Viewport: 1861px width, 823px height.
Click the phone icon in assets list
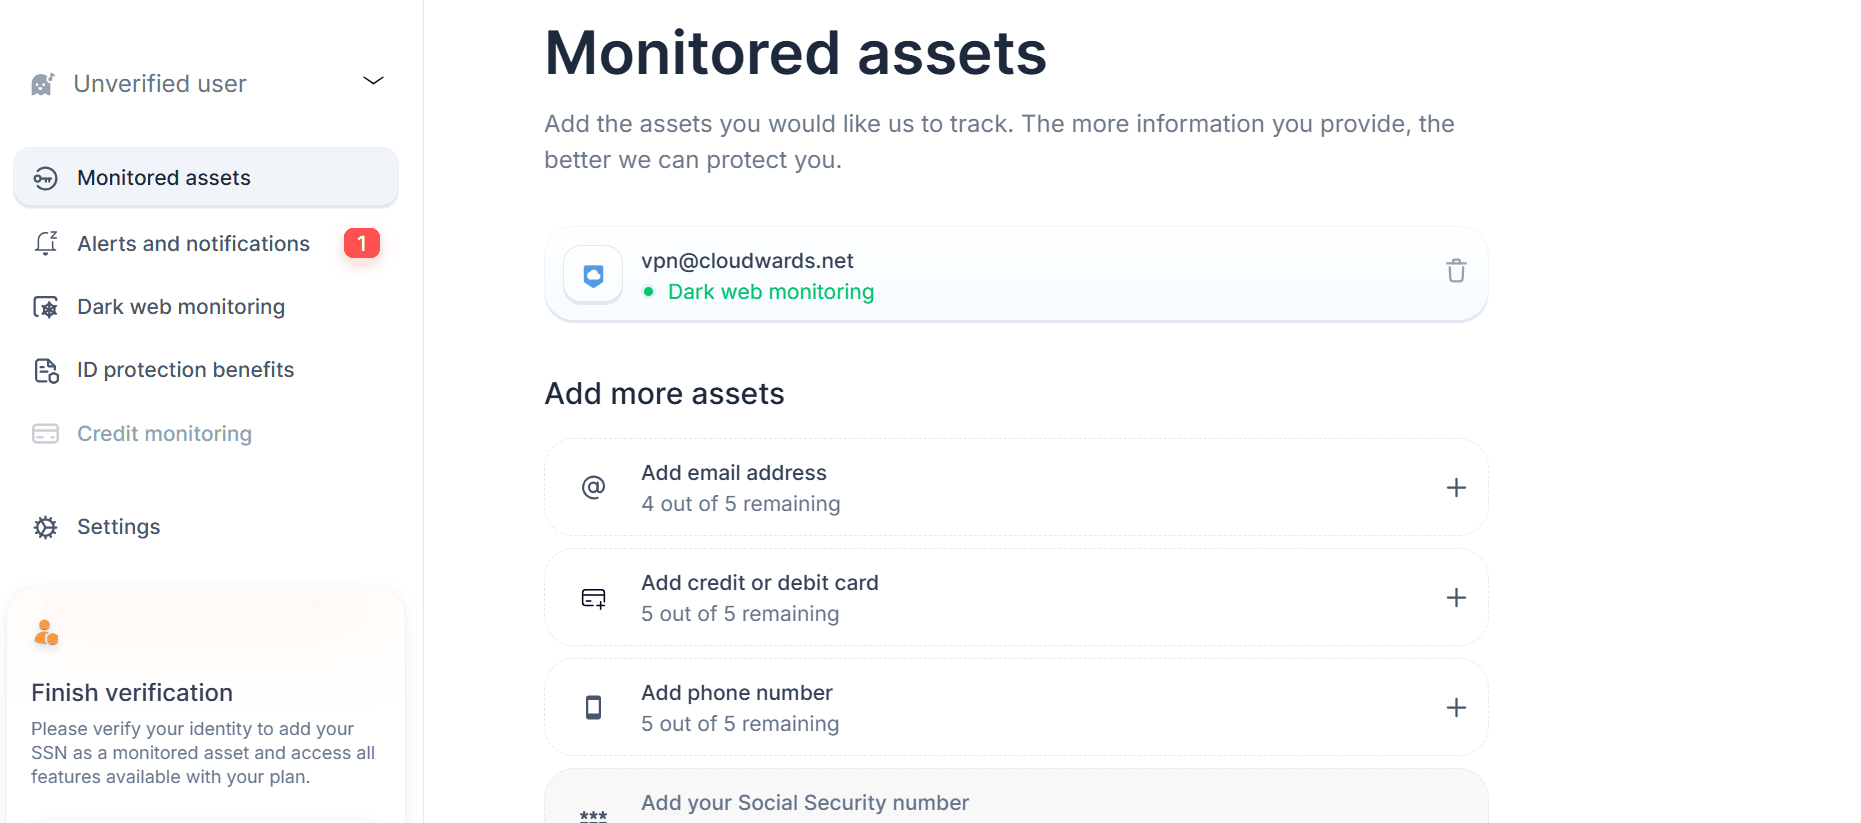click(x=593, y=708)
